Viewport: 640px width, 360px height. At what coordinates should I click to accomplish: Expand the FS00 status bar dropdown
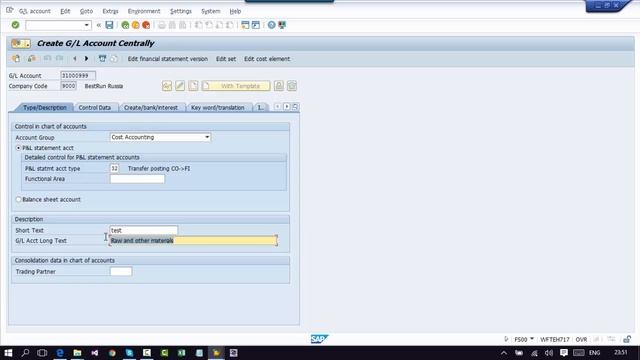532,339
